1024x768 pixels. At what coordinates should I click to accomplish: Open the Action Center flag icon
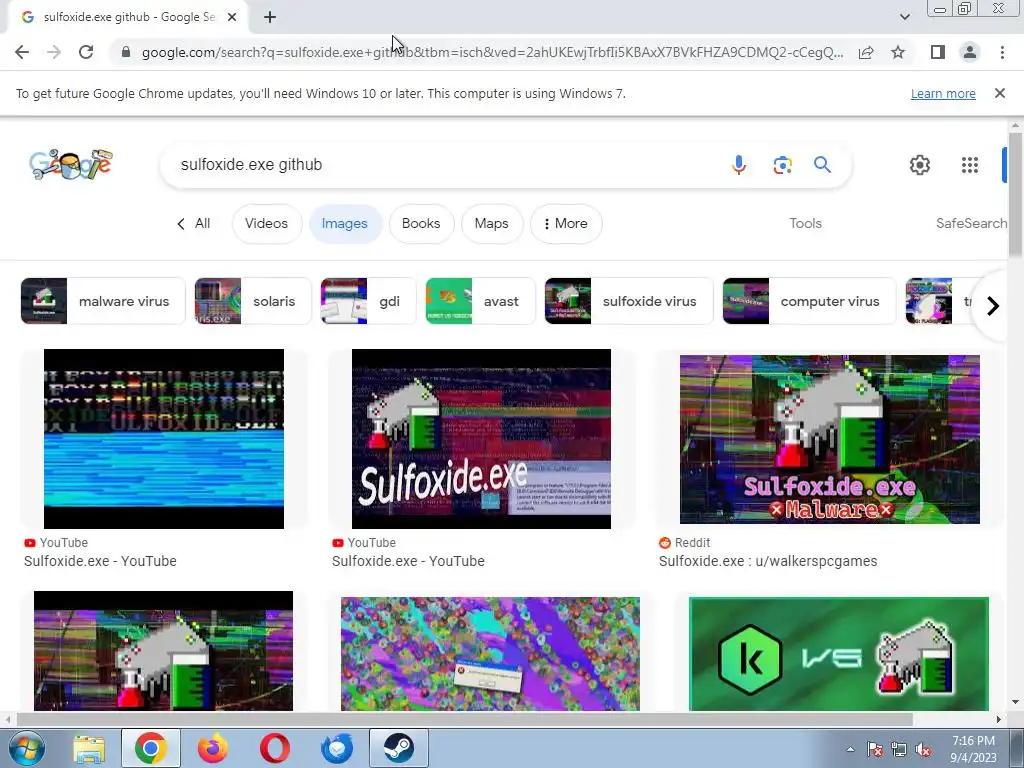(x=874, y=750)
